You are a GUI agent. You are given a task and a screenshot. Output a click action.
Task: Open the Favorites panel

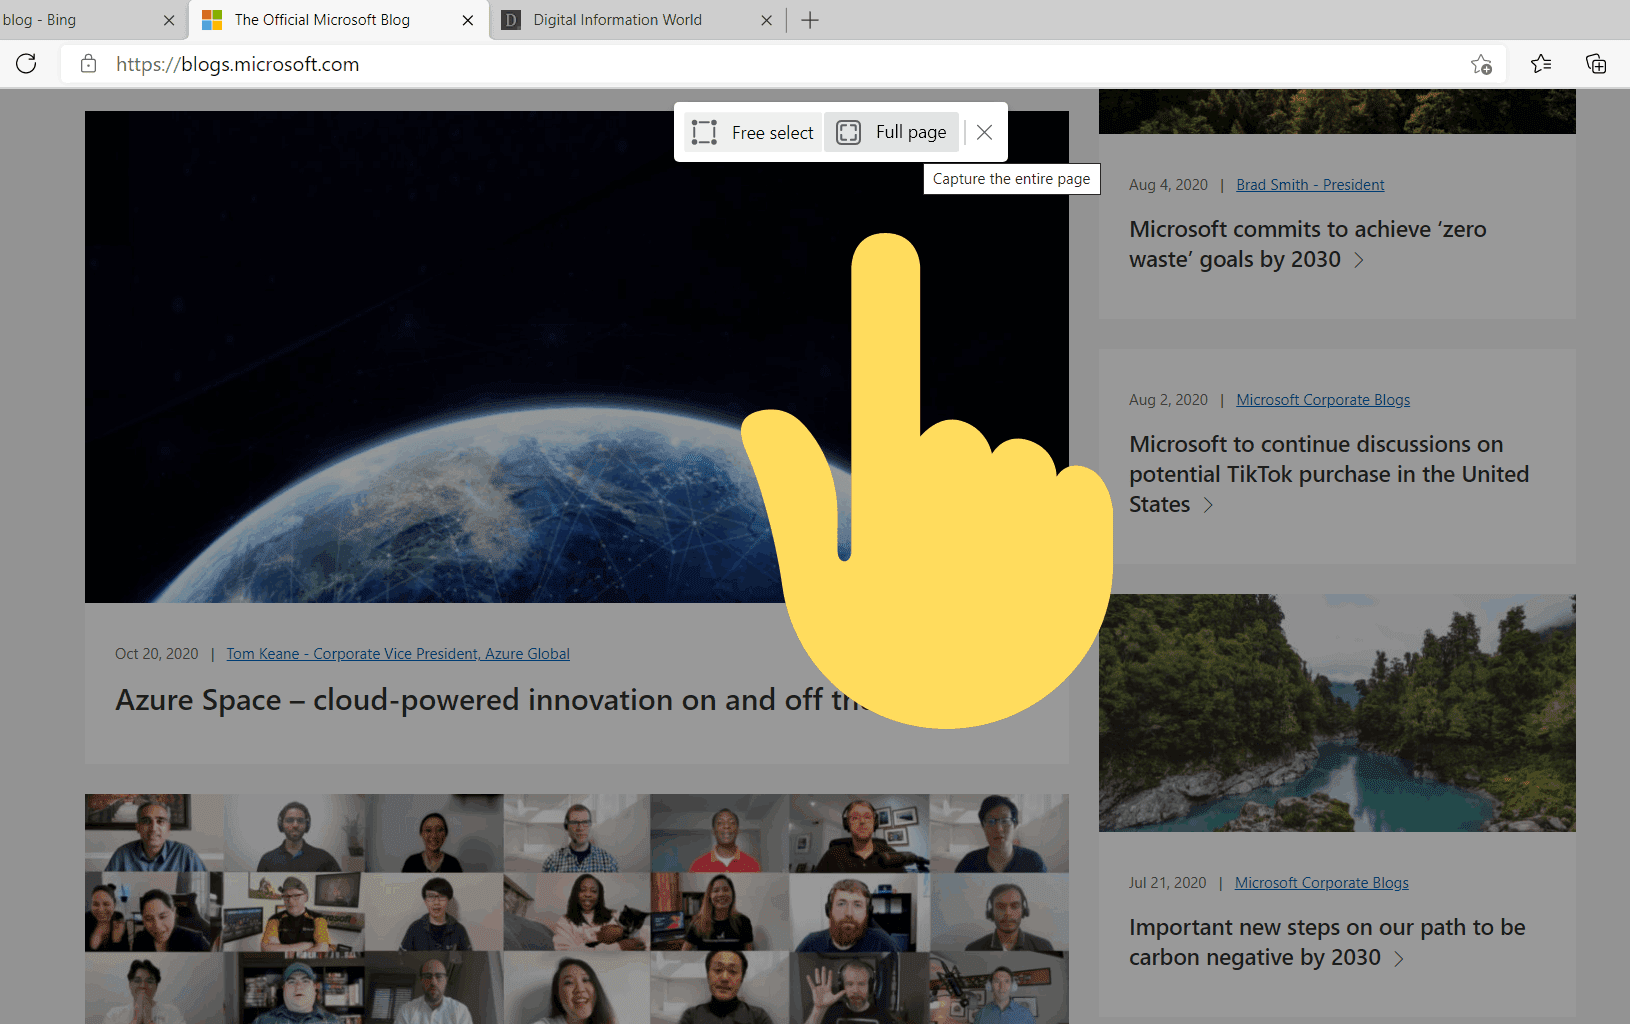coord(1540,64)
